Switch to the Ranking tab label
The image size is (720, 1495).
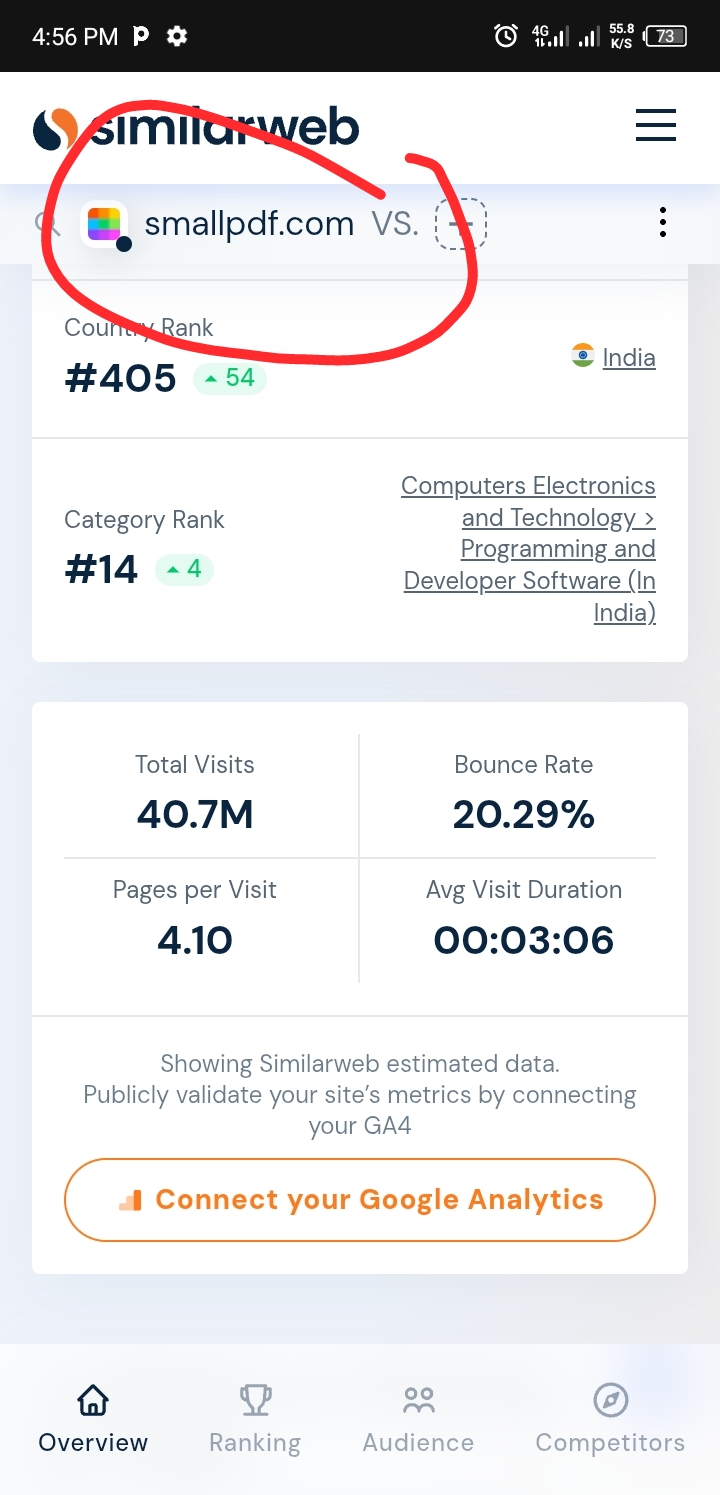pyautogui.click(x=255, y=1443)
